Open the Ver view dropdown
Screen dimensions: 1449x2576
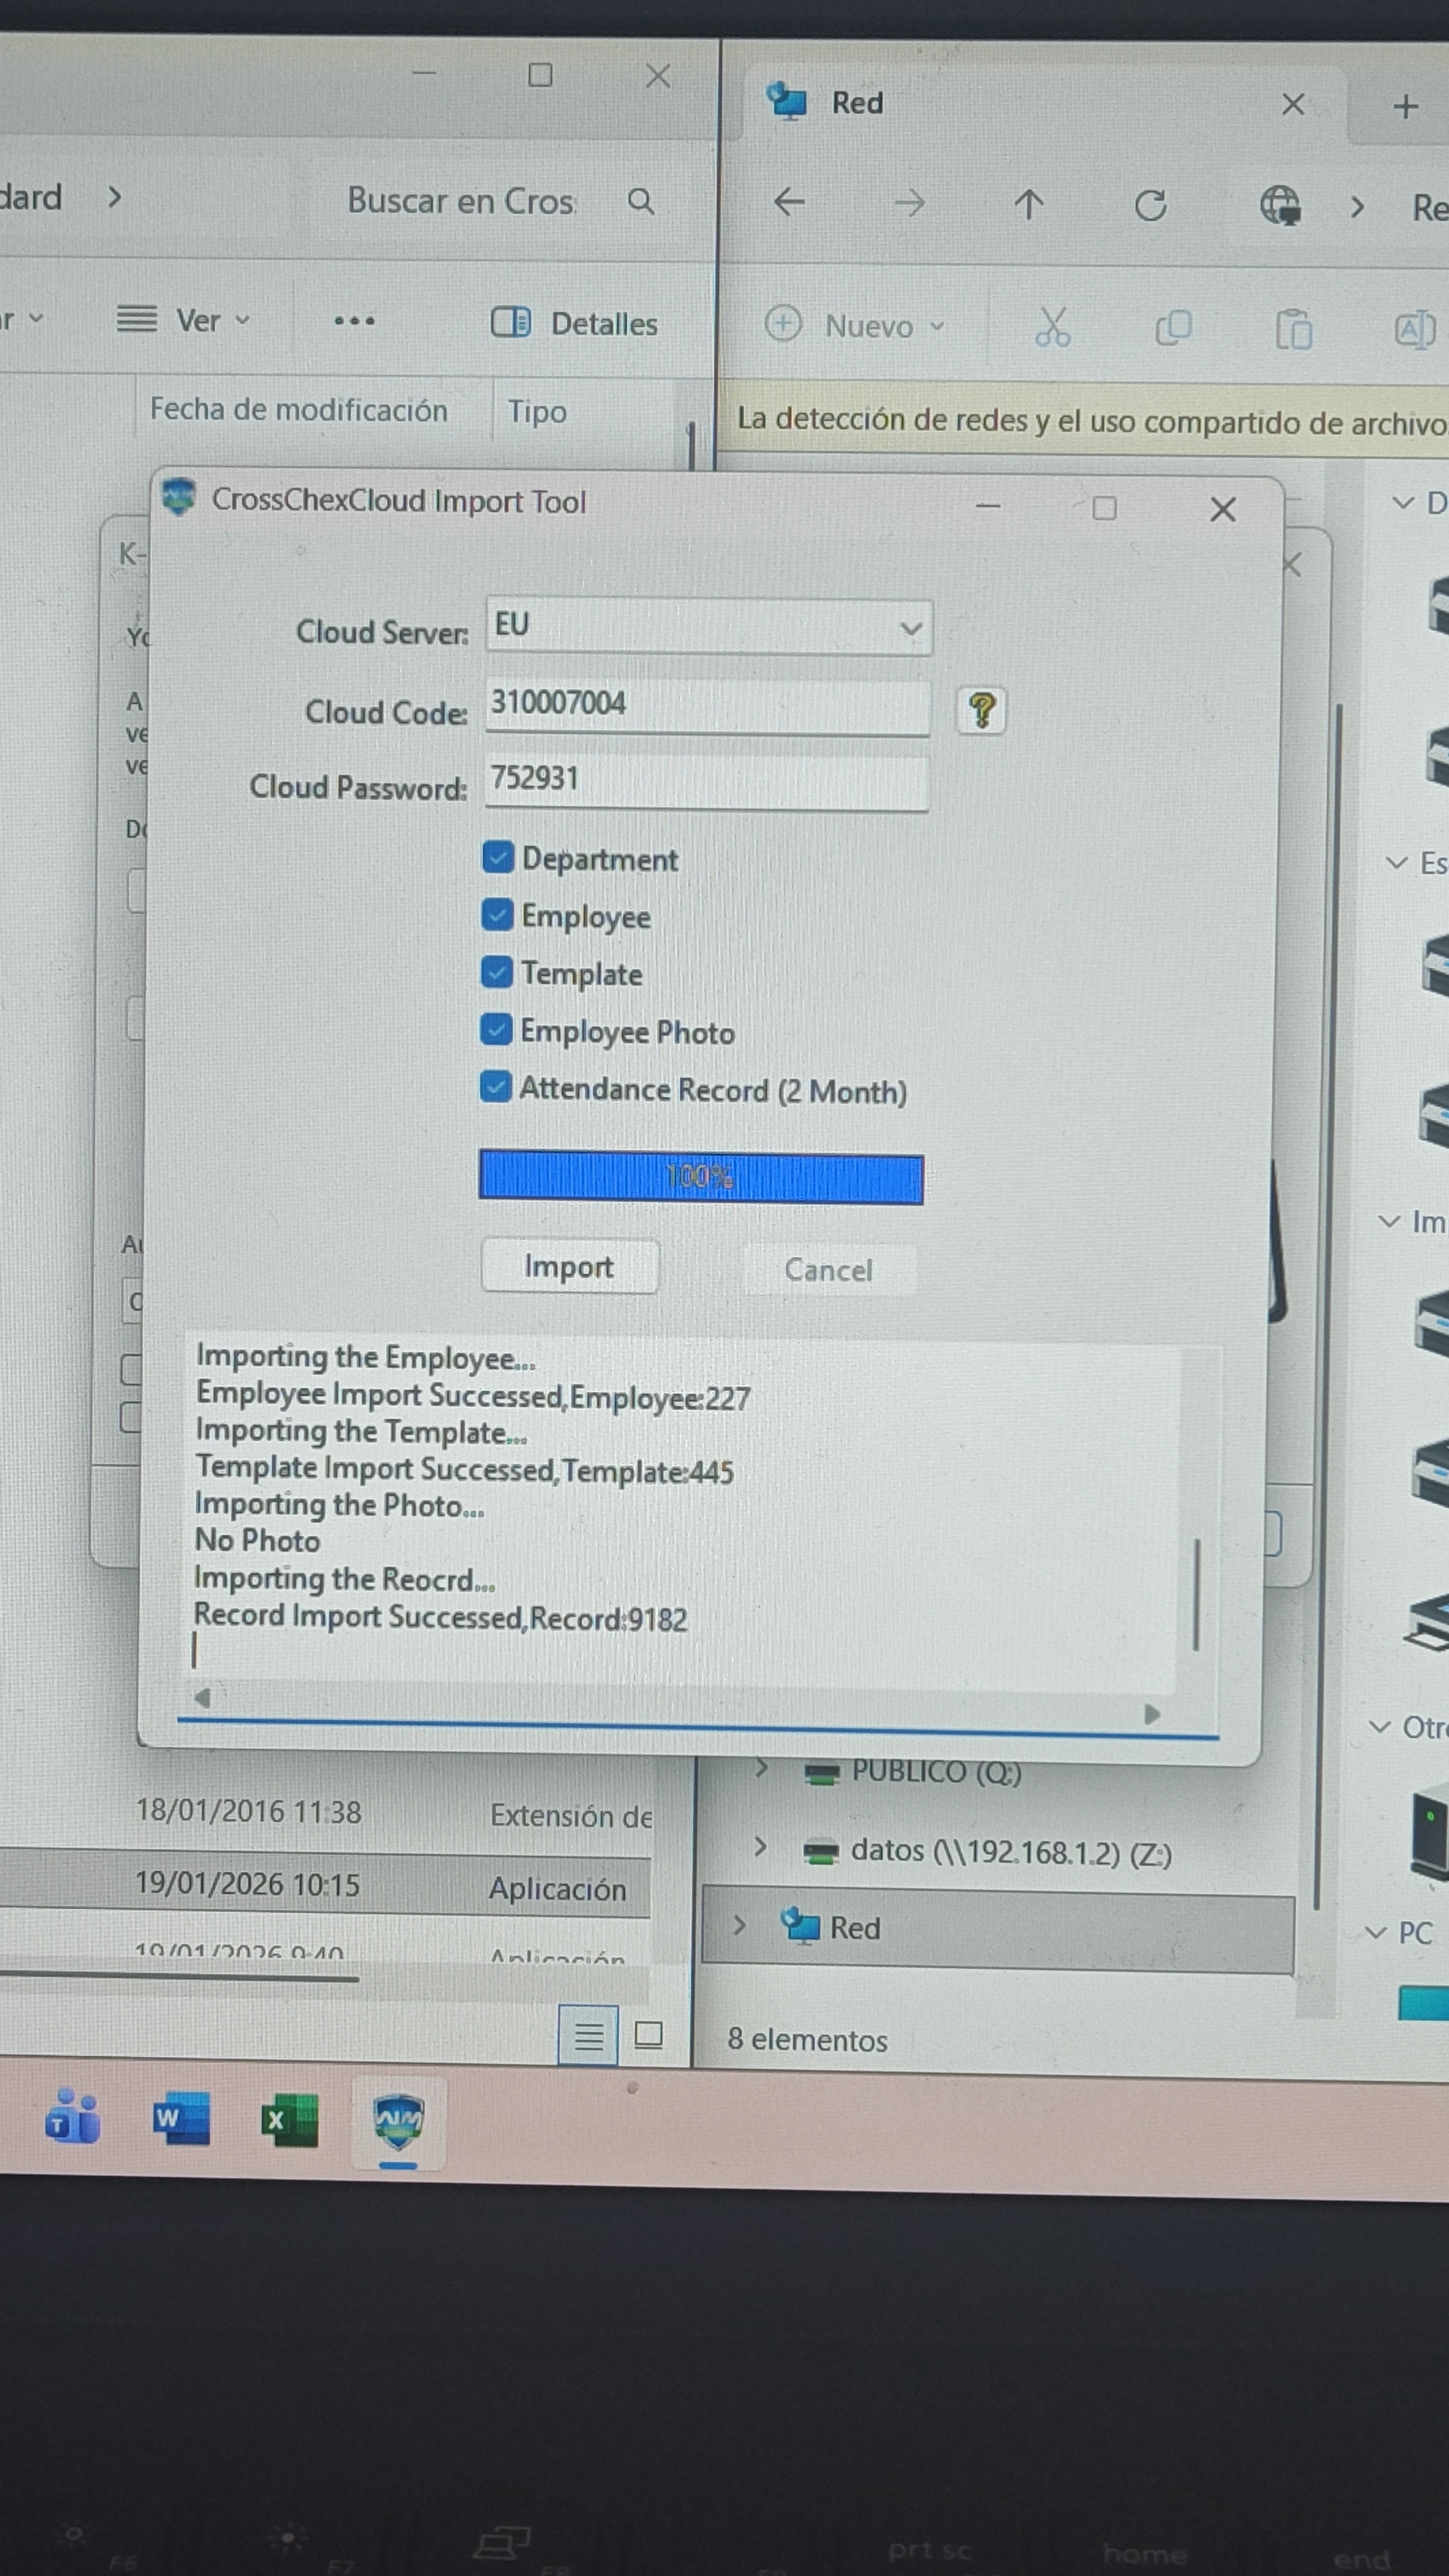183,320
